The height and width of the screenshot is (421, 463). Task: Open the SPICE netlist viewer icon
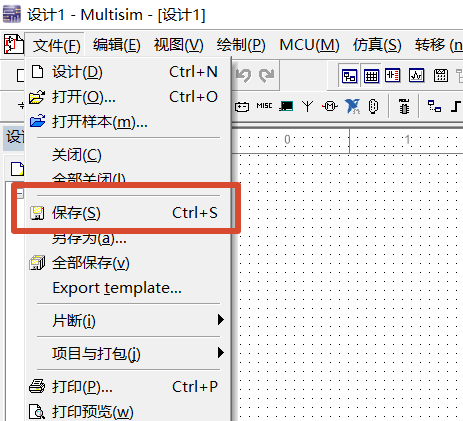click(x=393, y=75)
